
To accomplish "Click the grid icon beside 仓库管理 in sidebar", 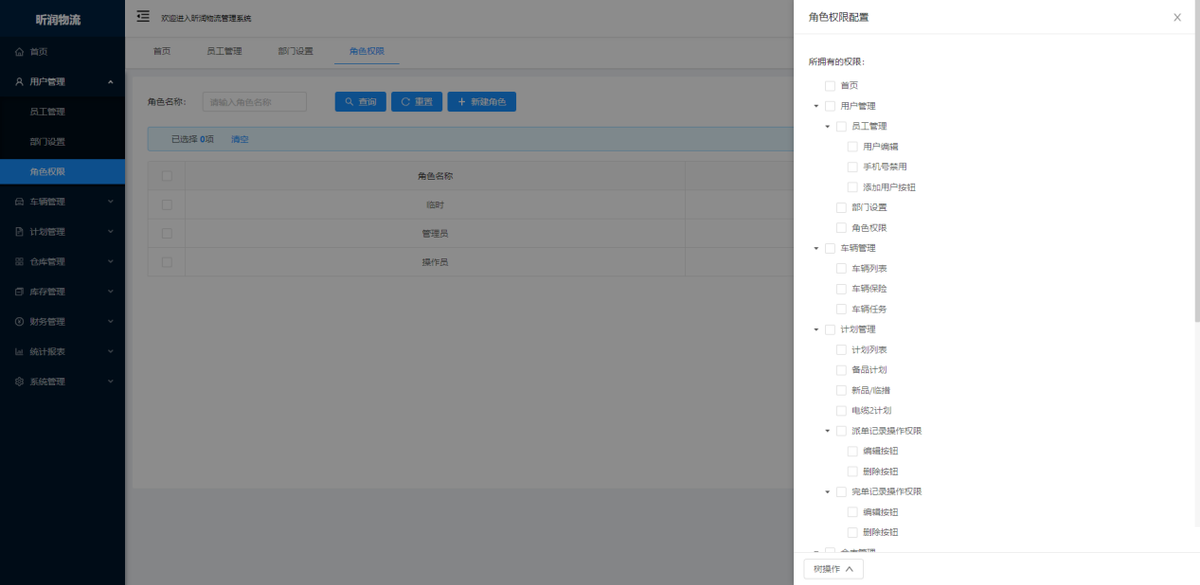I will [x=19, y=262].
